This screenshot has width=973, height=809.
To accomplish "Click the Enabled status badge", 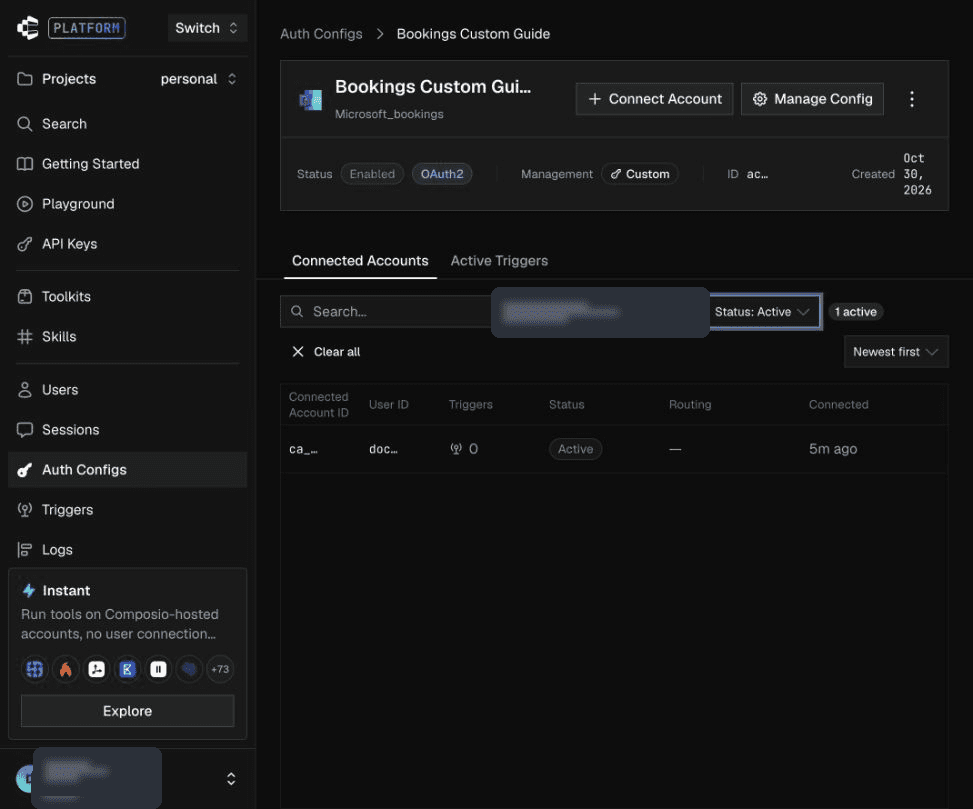I will coord(372,174).
